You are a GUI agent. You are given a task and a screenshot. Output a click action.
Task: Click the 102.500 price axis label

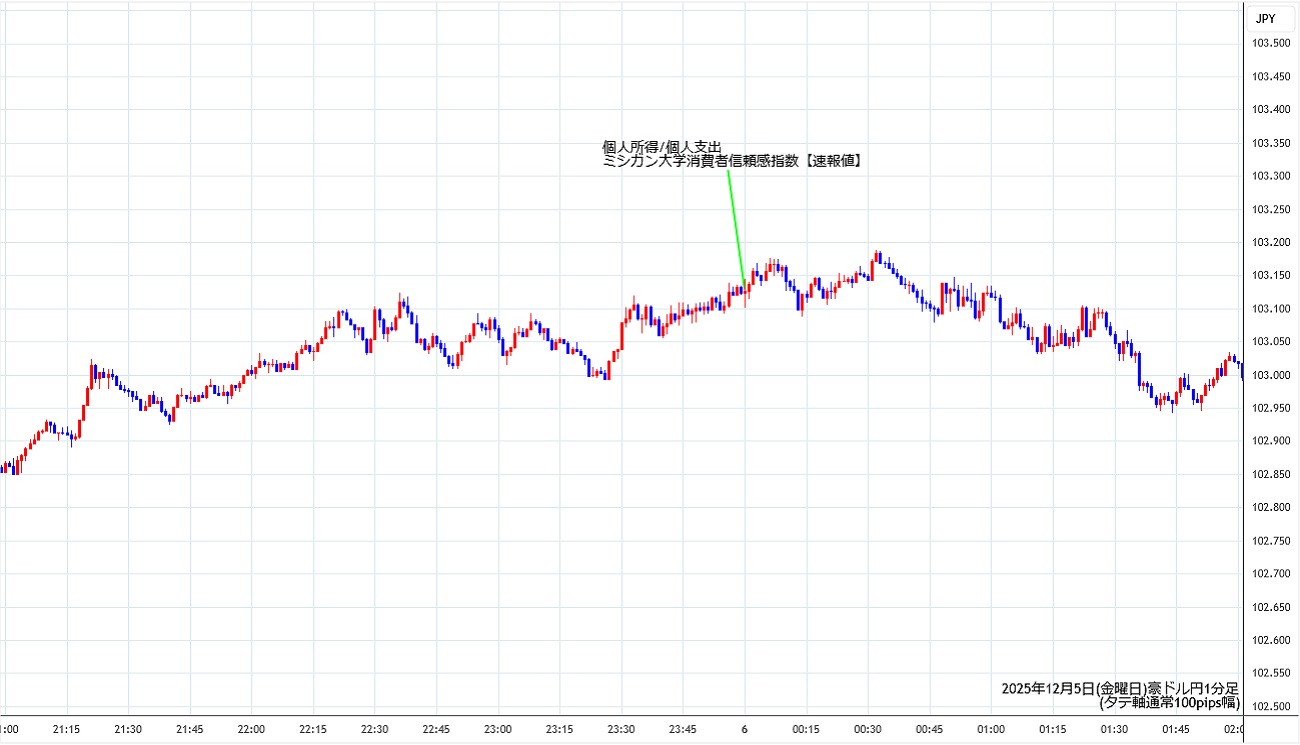1270,706
